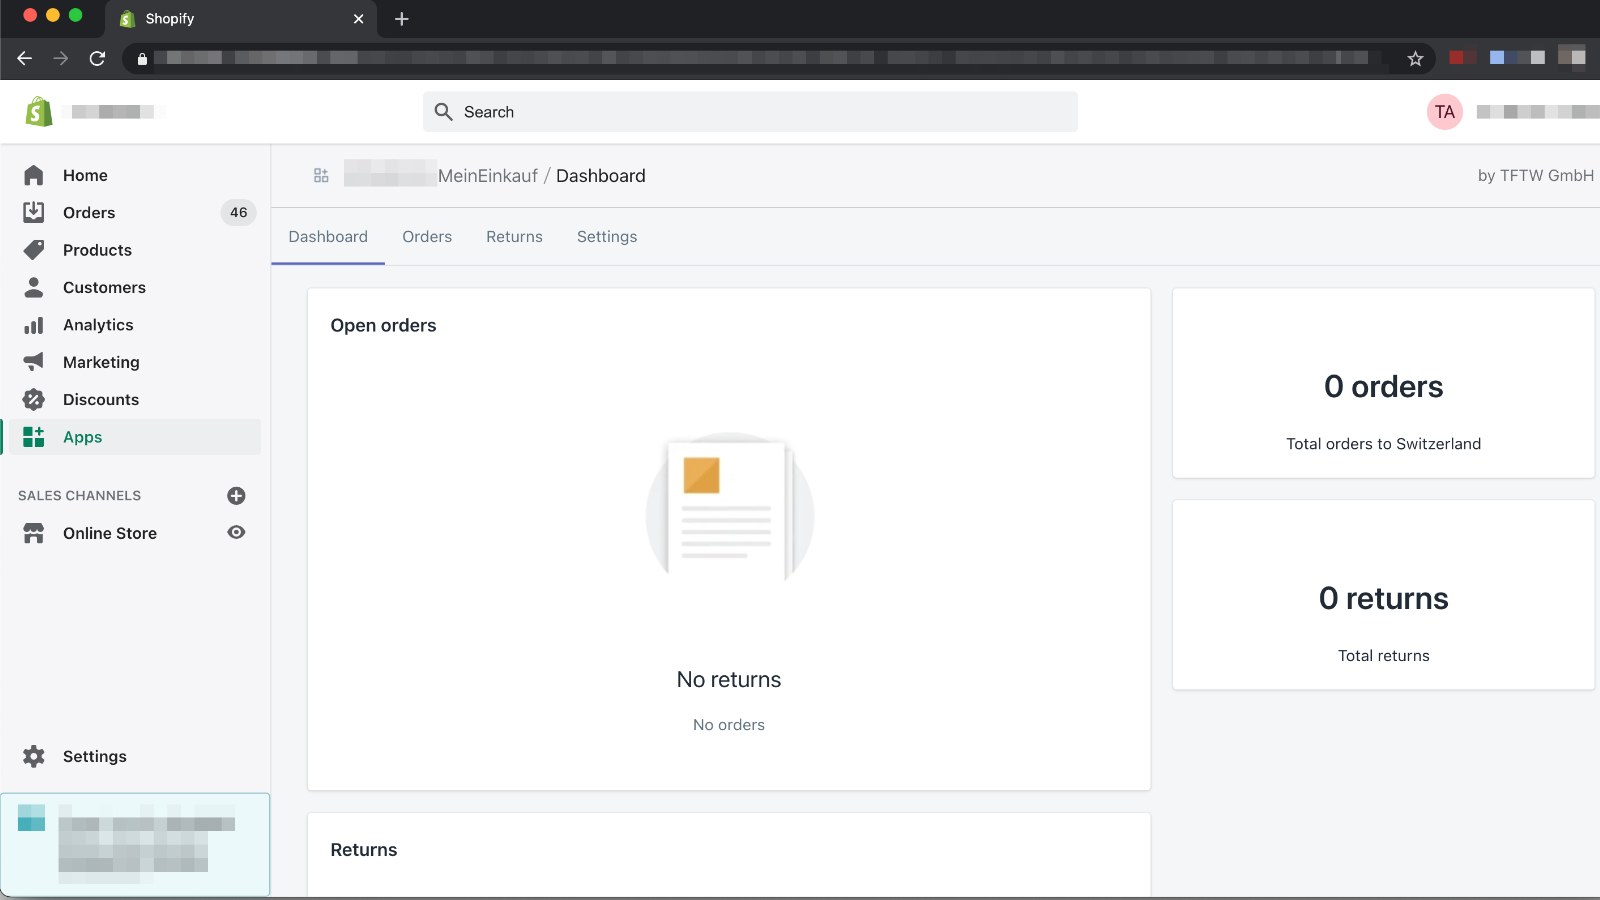The height and width of the screenshot is (900, 1600).
Task: Select Apps in the sidebar
Action: click(82, 437)
